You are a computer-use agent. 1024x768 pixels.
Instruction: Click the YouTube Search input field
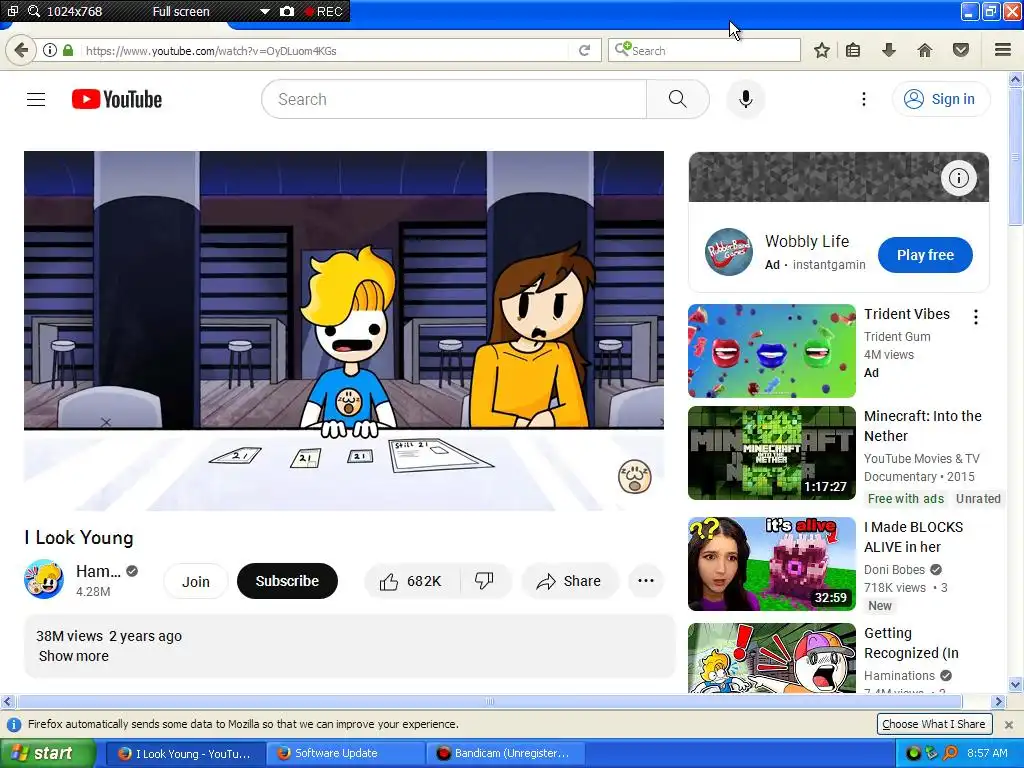point(455,99)
